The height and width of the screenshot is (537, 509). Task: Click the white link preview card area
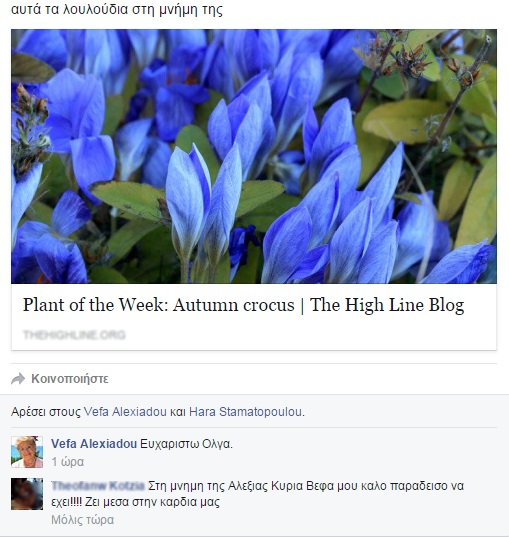pyautogui.click(x=254, y=317)
